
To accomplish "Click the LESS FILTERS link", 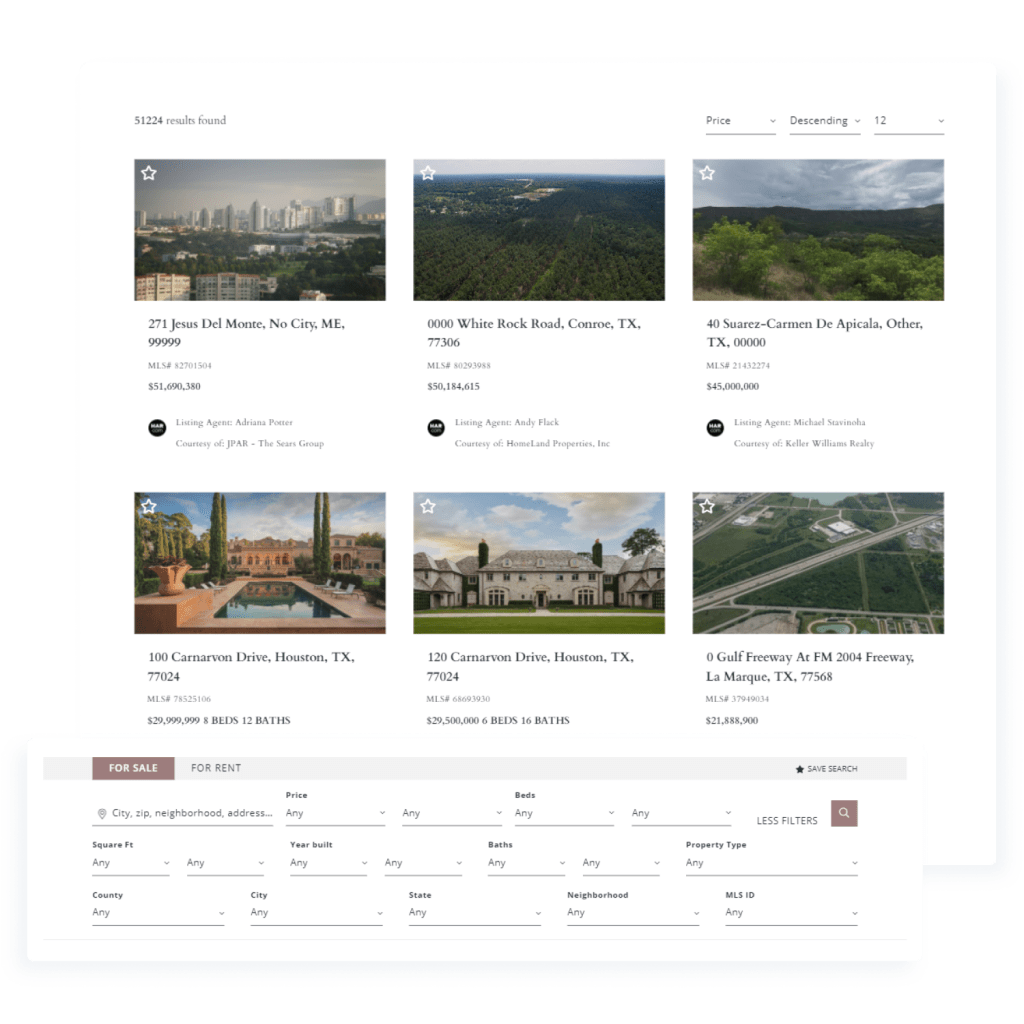I will (x=789, y=819).
